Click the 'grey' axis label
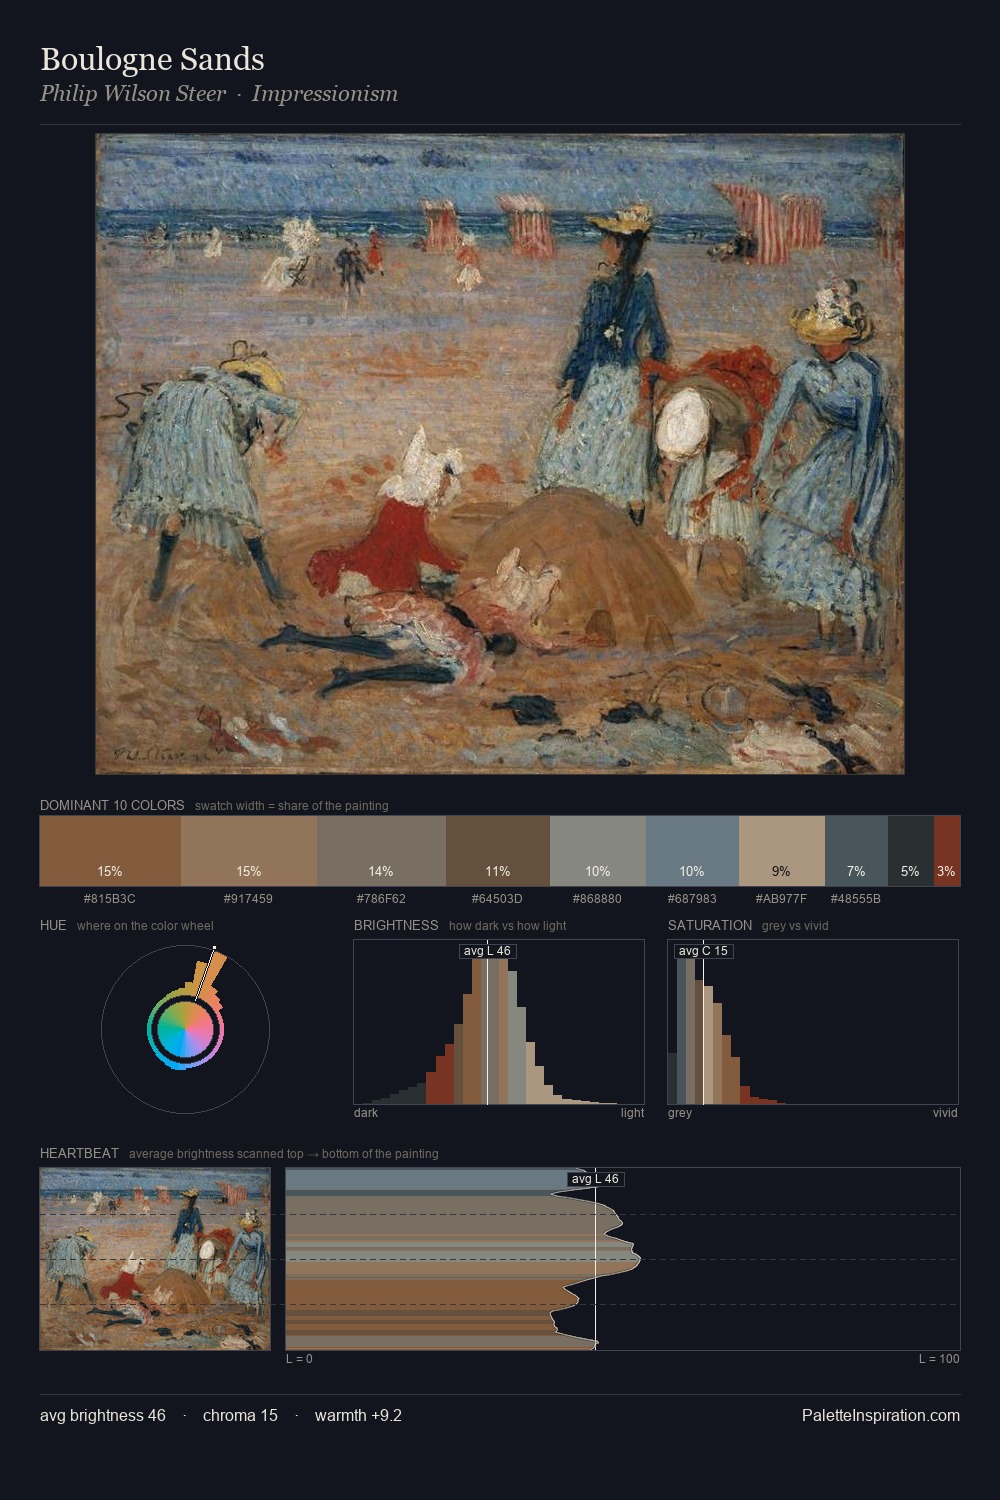Image resolution: width=1000 pixels, height=1500 pixels. pyautogui.click(x=680, y=1113)
